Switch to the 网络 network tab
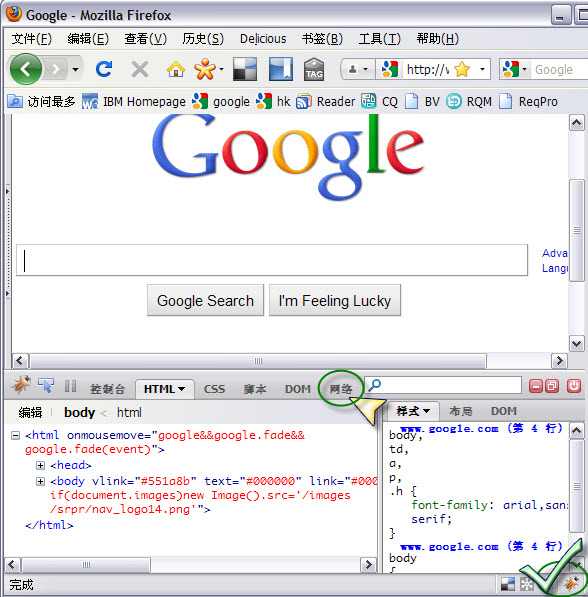 (x=341, y=389)
